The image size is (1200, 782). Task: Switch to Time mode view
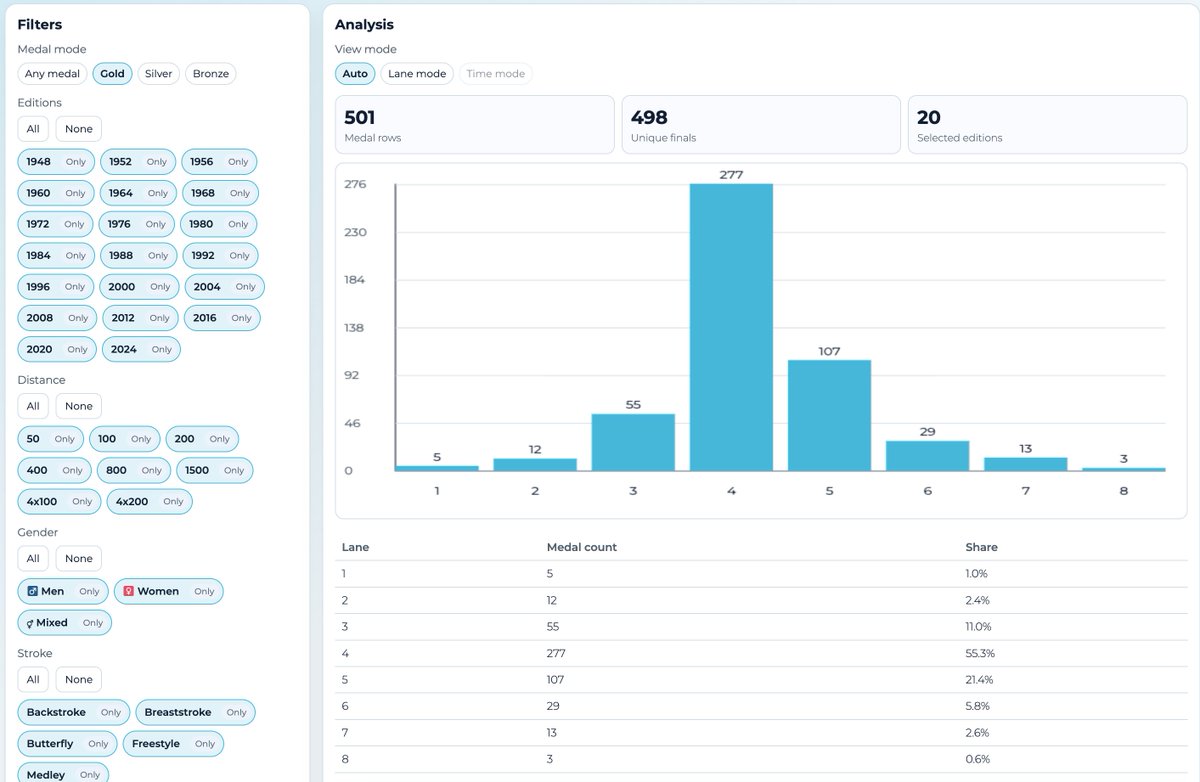(x=495, y=74)
